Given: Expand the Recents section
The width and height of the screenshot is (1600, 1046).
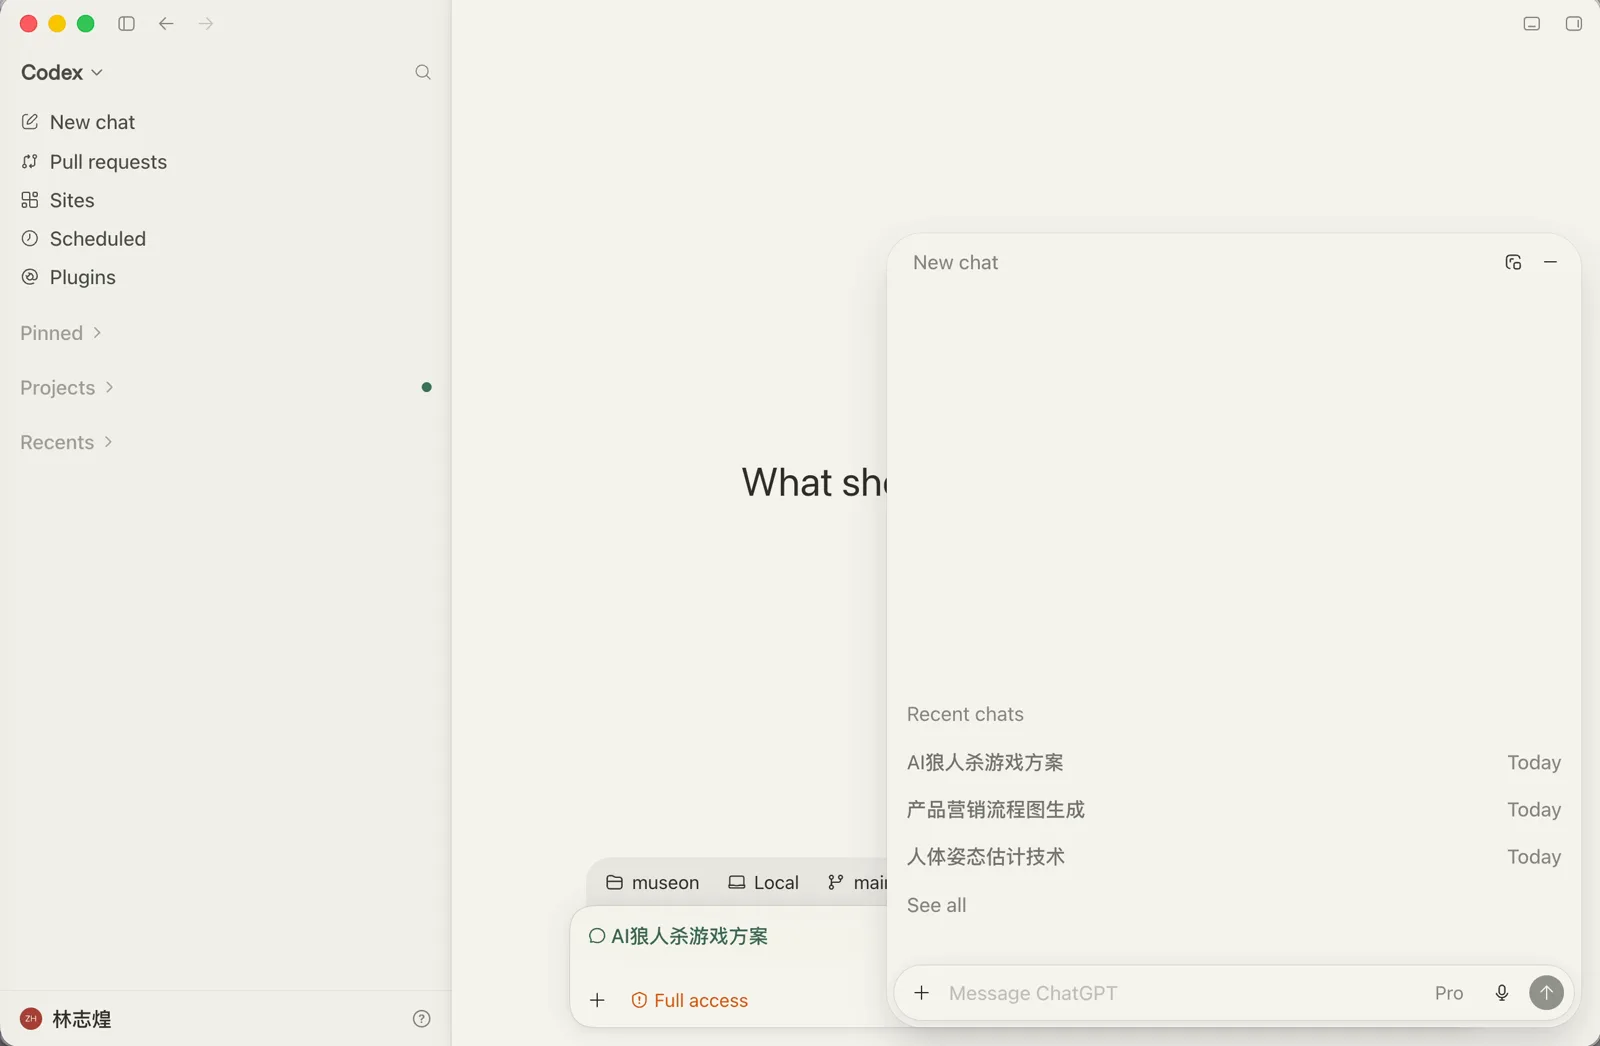Looking at the screenshot, I should point(66,442).
